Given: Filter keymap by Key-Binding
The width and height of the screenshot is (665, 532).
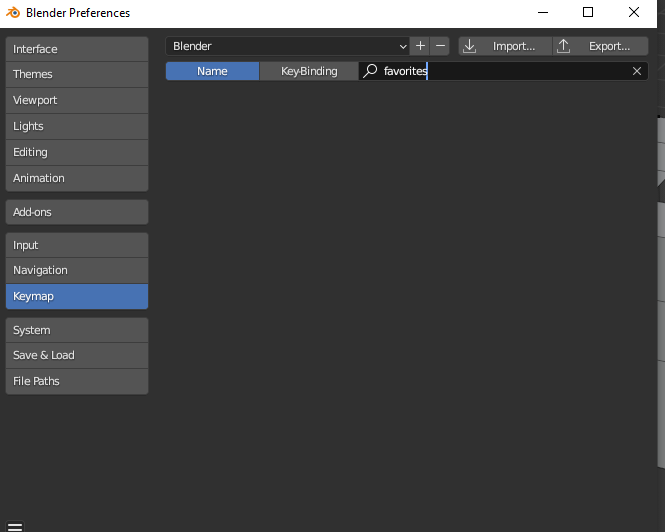Looking at the screenshot, I should tap(309, 71).
